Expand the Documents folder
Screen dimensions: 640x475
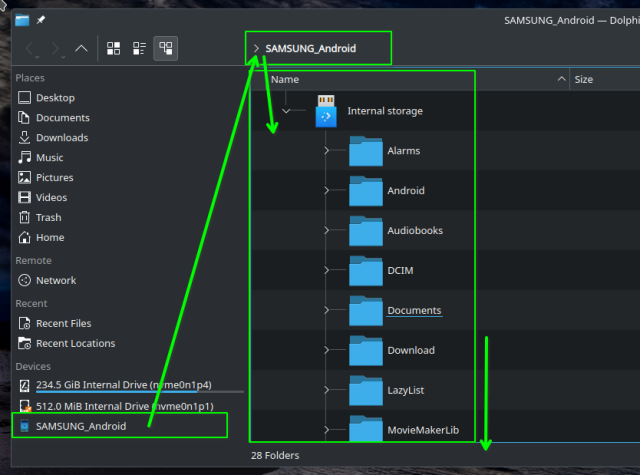point(326,311)
